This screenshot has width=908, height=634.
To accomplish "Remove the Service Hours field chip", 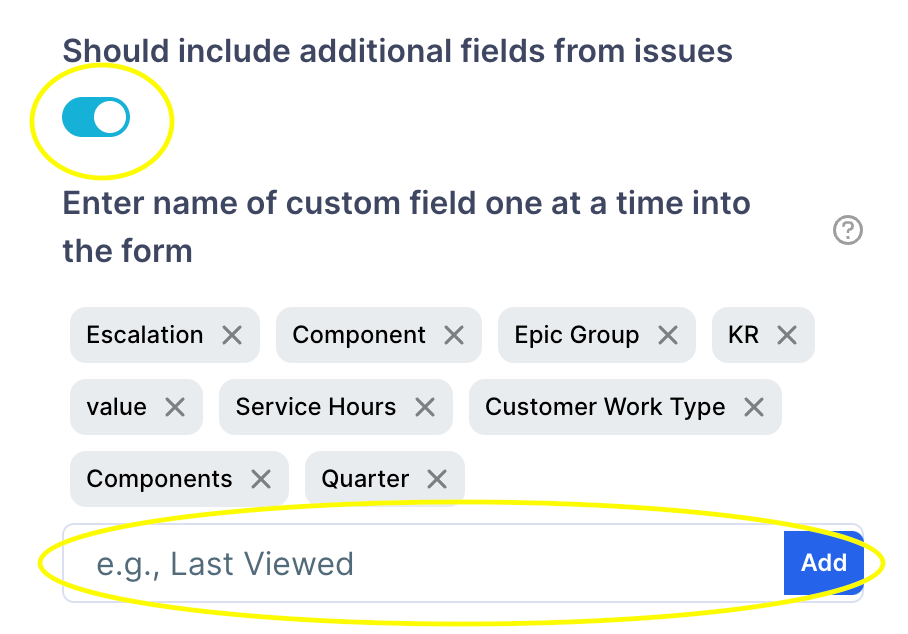I will tap(424, 407).
